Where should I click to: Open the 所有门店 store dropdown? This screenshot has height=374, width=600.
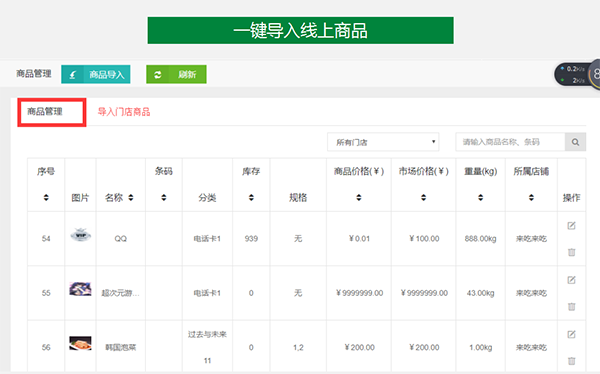click(383, 142)
